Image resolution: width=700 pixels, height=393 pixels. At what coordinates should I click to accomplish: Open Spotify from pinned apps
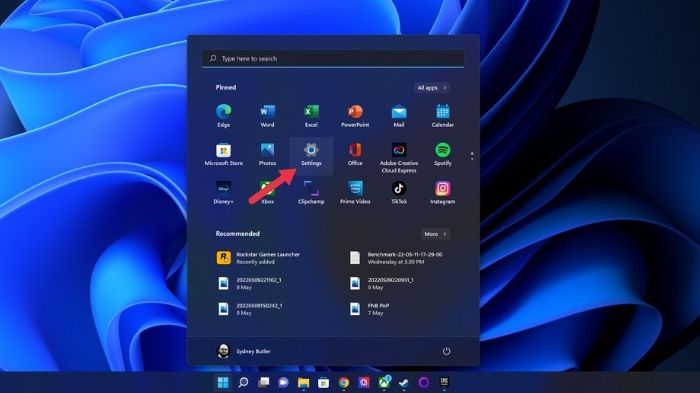point(442,154)
